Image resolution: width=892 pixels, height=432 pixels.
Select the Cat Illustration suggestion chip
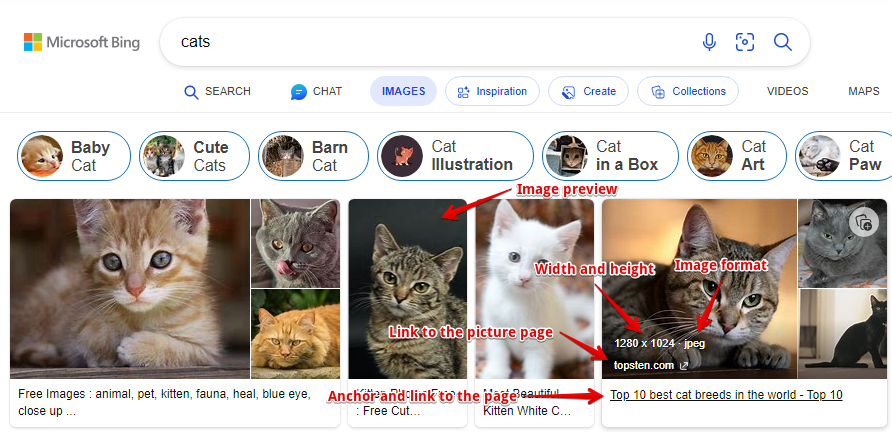(x=455, y=156)
